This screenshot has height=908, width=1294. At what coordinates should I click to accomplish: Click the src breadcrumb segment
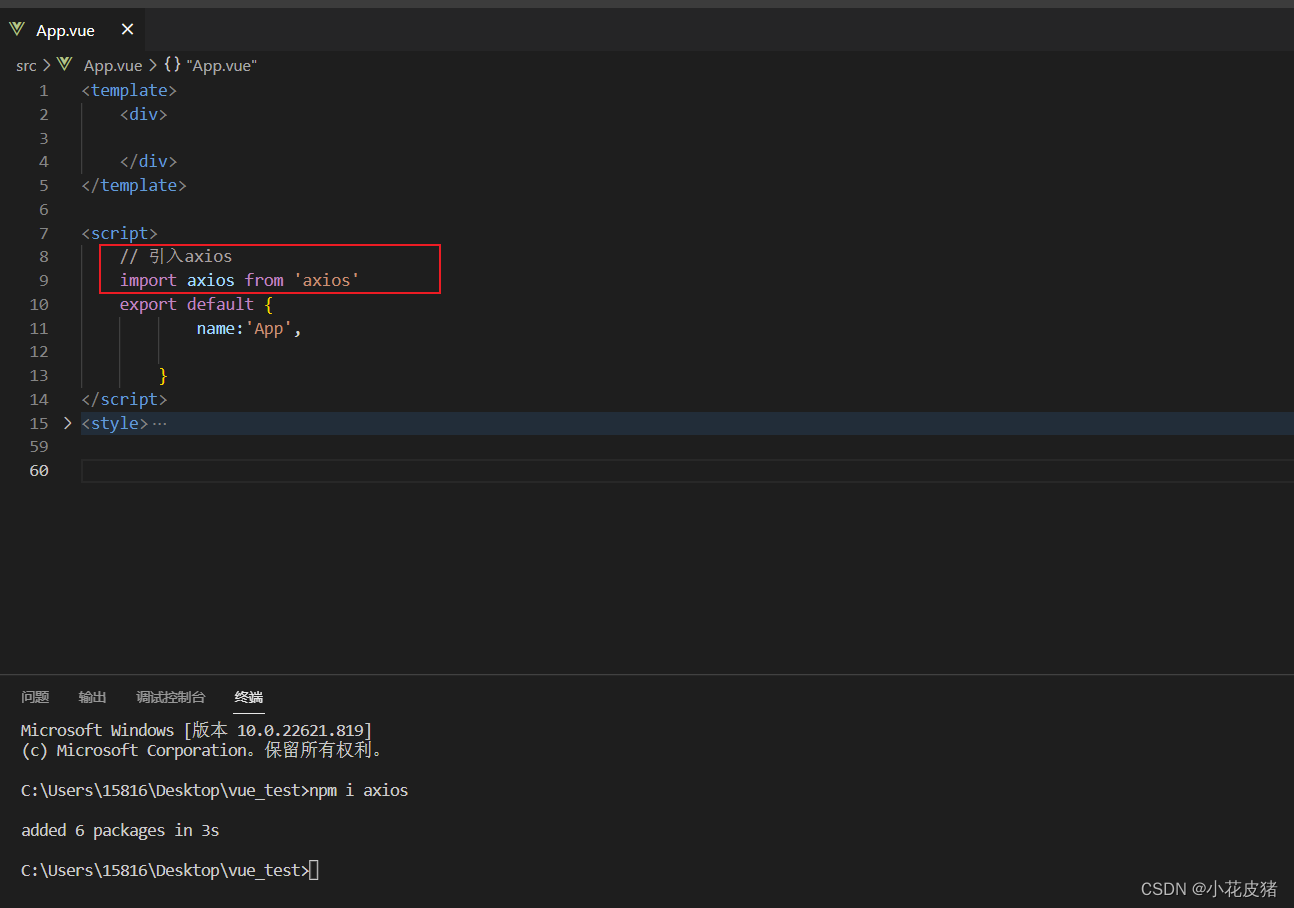[x=26, y=65]
